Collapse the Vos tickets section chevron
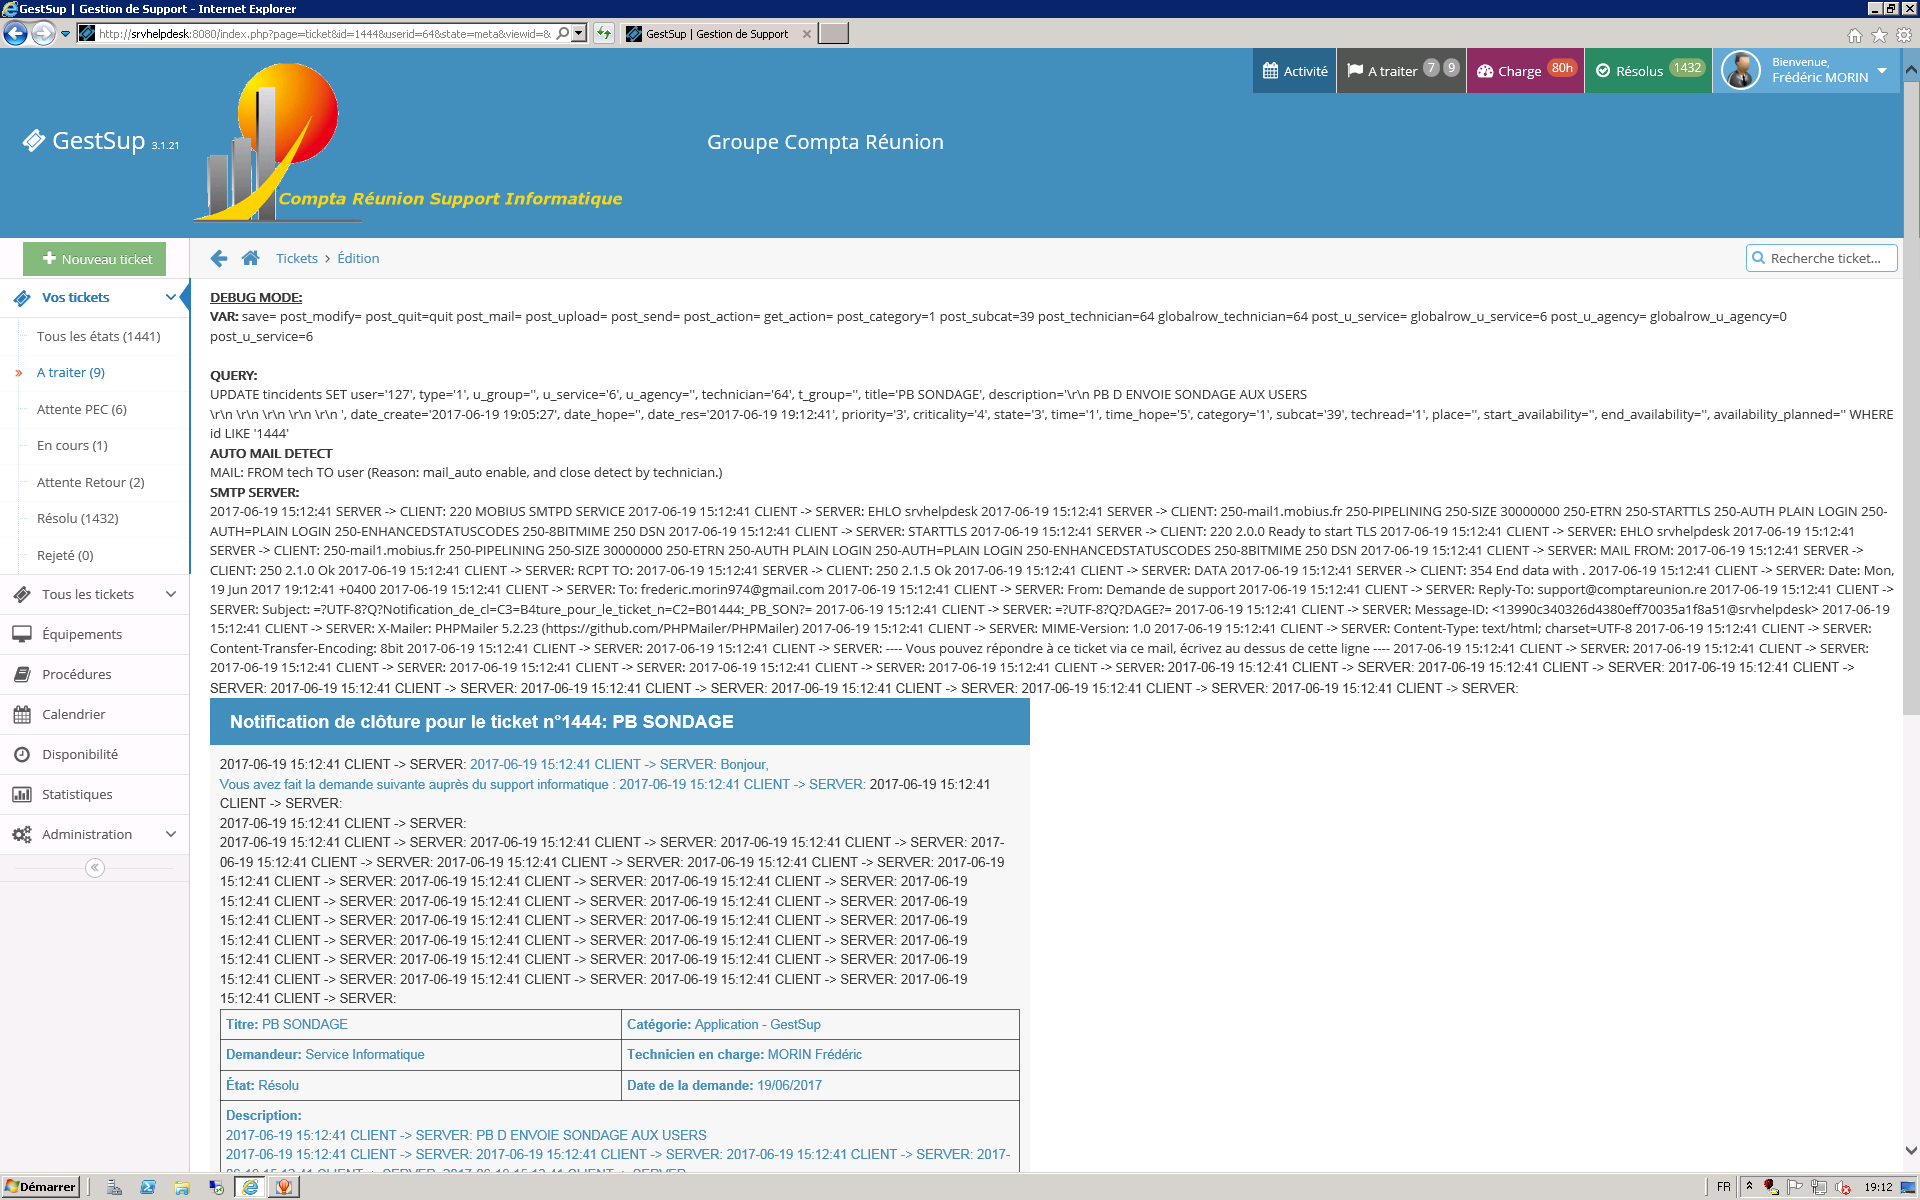 click(x=171, y=297)
